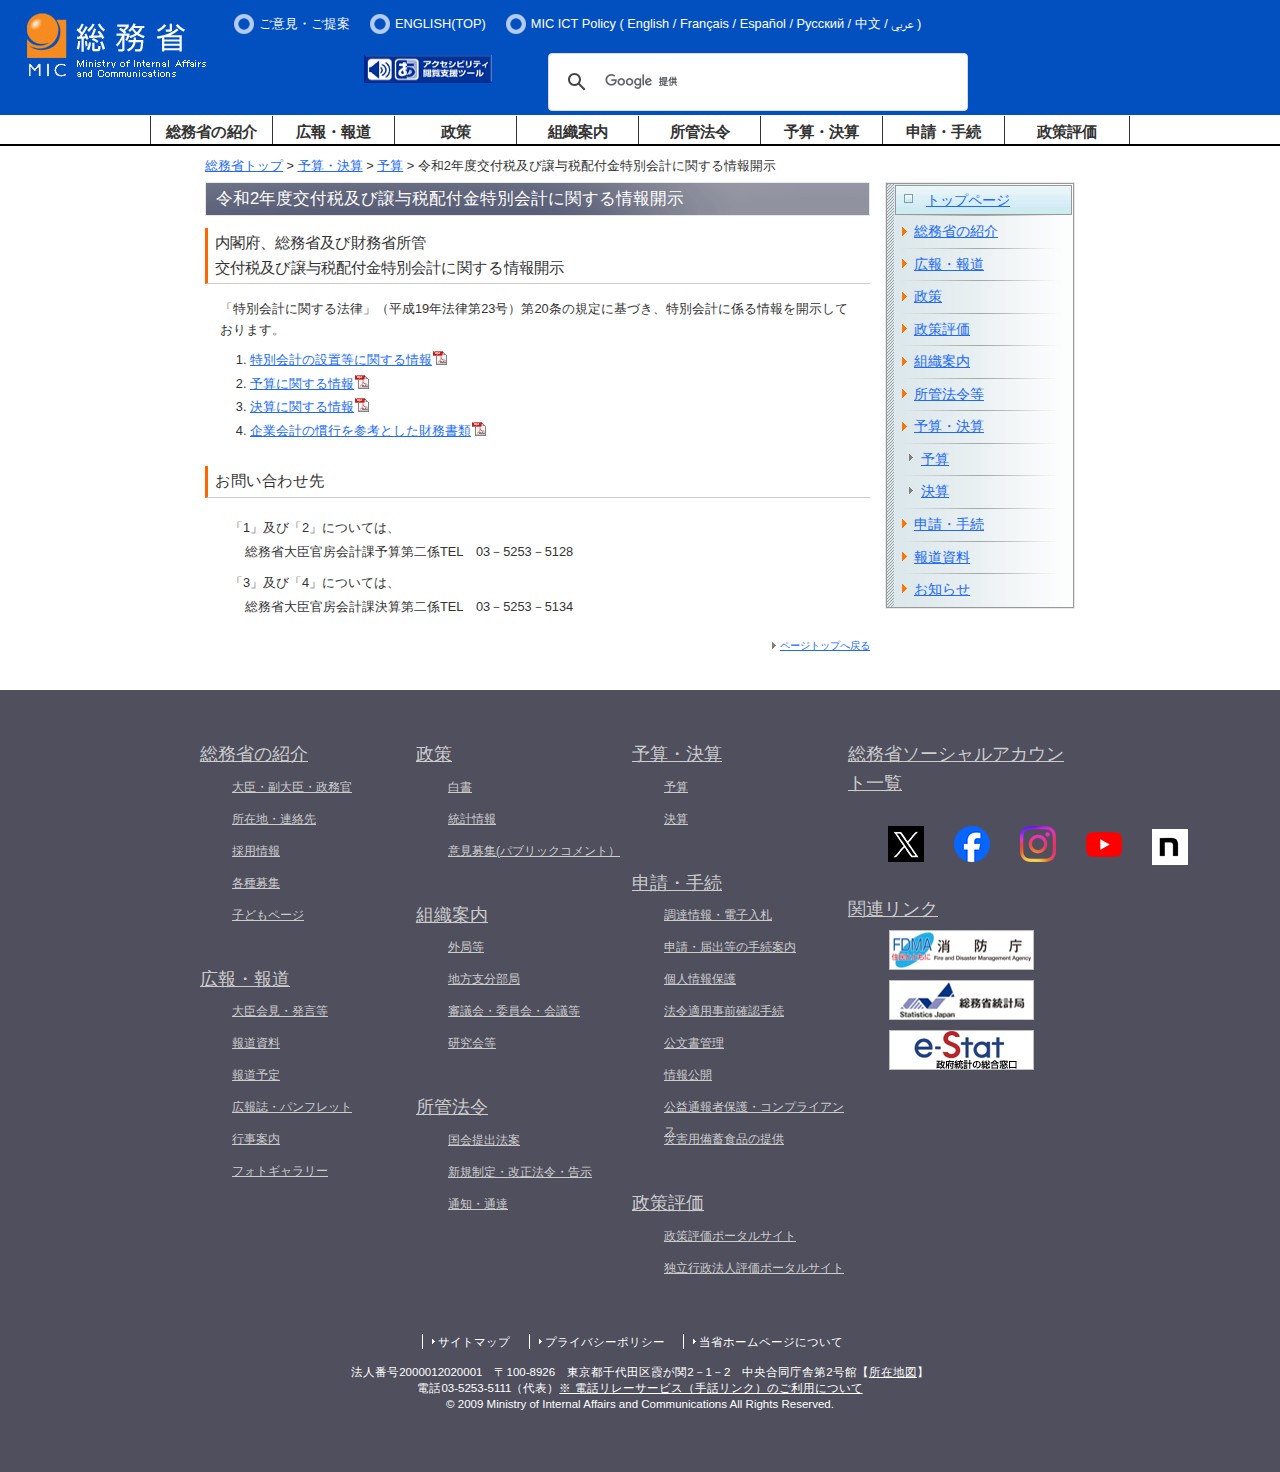The width and height of the screenshot is (1280, 1472).
Task: Open 広報・報道 in top navigation
Action: coord(333,132)
